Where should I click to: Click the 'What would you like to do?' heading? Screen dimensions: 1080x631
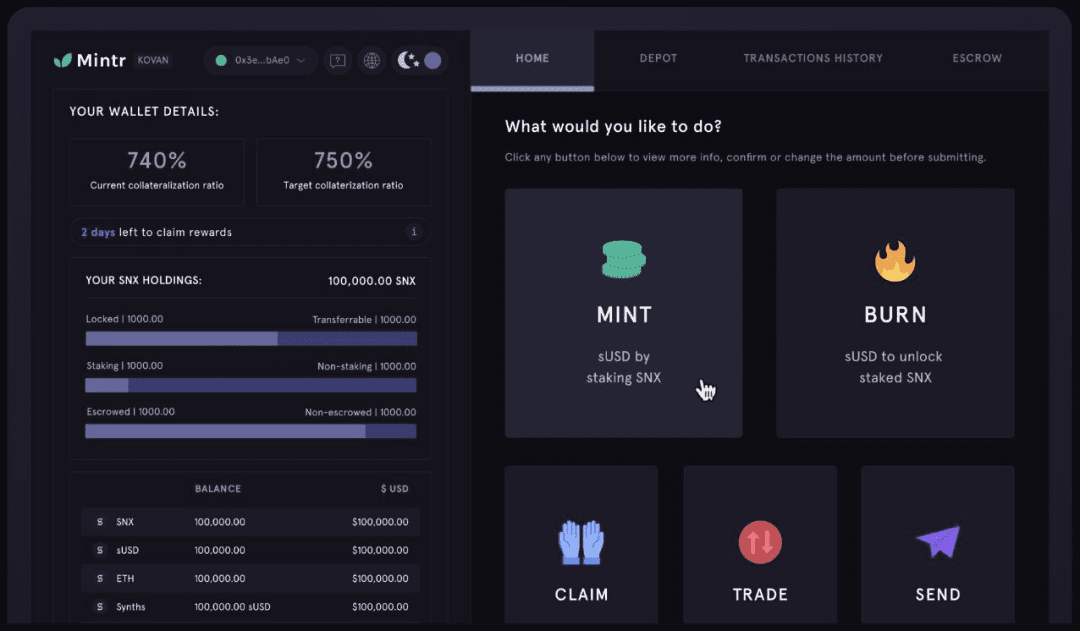tap(613, 126)
